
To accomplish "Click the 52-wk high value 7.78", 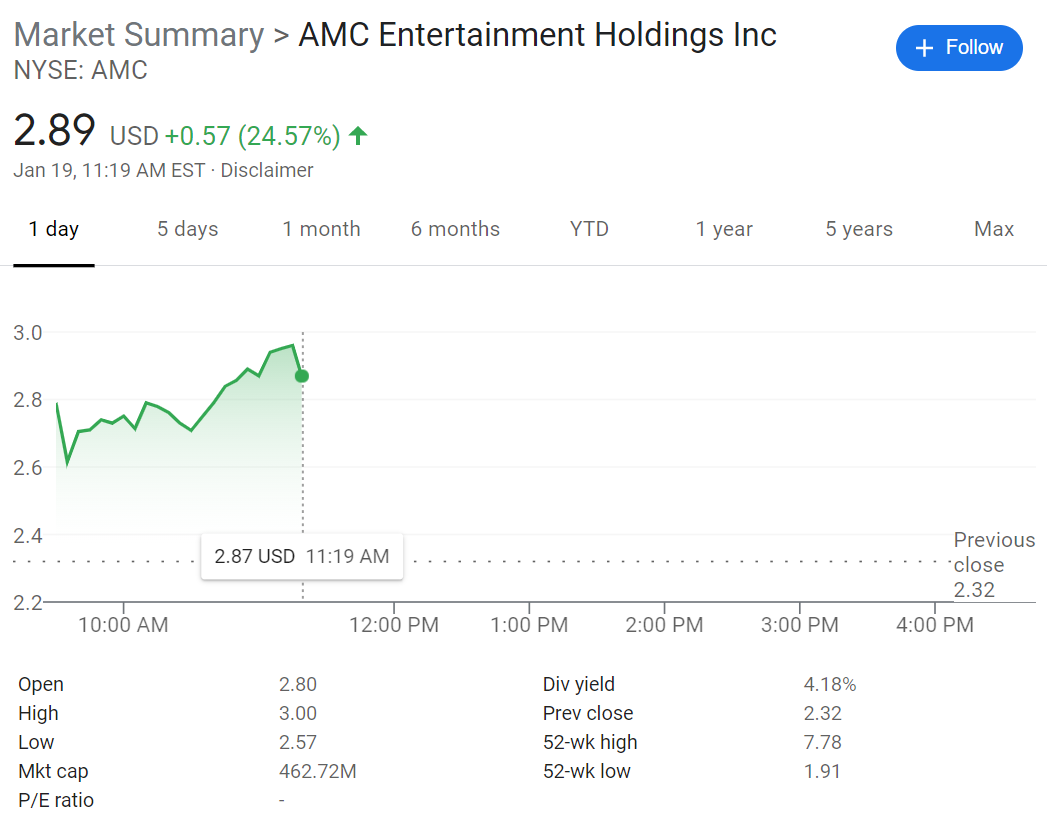I will pyautogui.click(x=822, y=742).
